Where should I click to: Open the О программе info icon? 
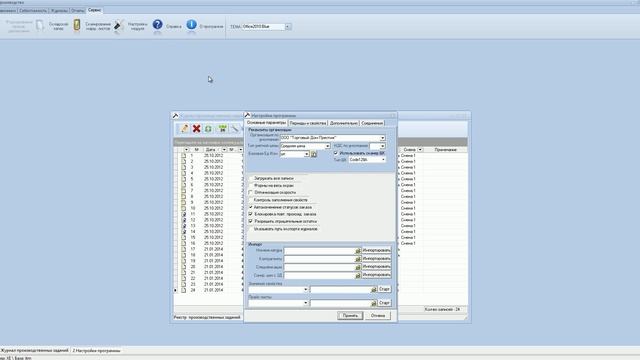pos(191,25)
